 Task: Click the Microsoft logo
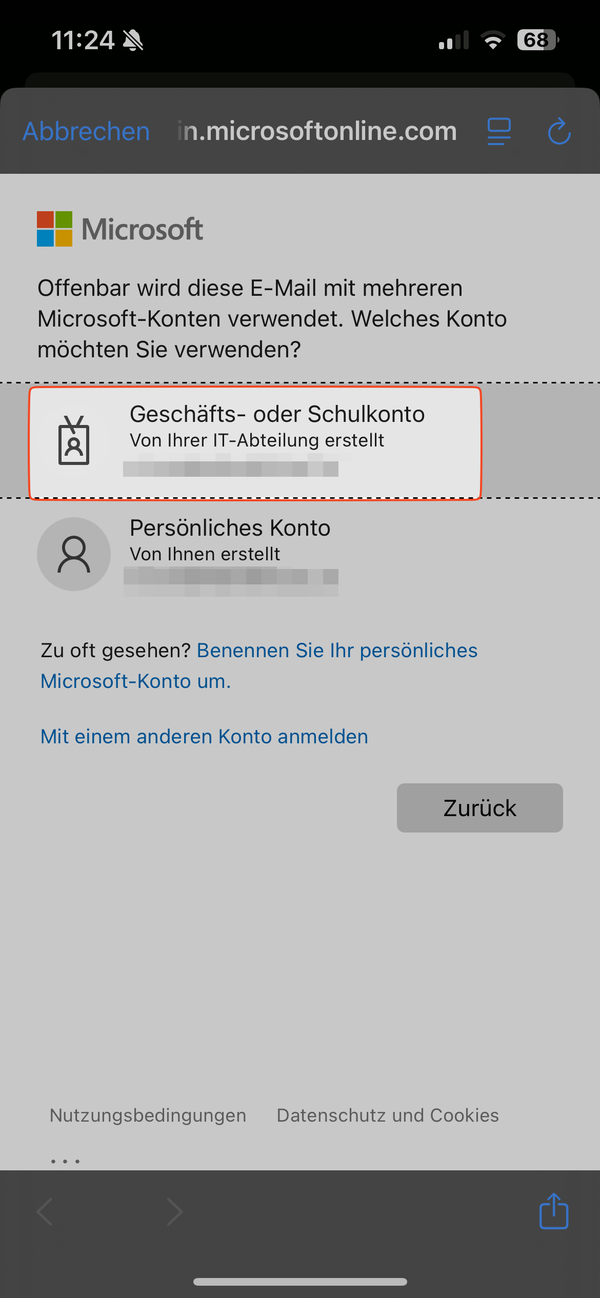[120, 229]
